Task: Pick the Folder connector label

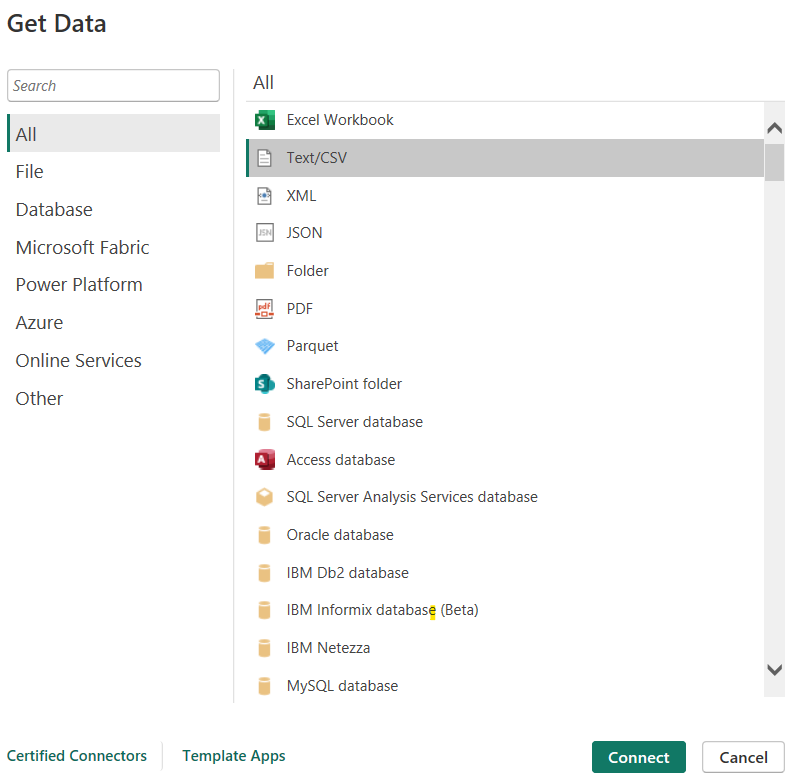Action: (308, 271)
